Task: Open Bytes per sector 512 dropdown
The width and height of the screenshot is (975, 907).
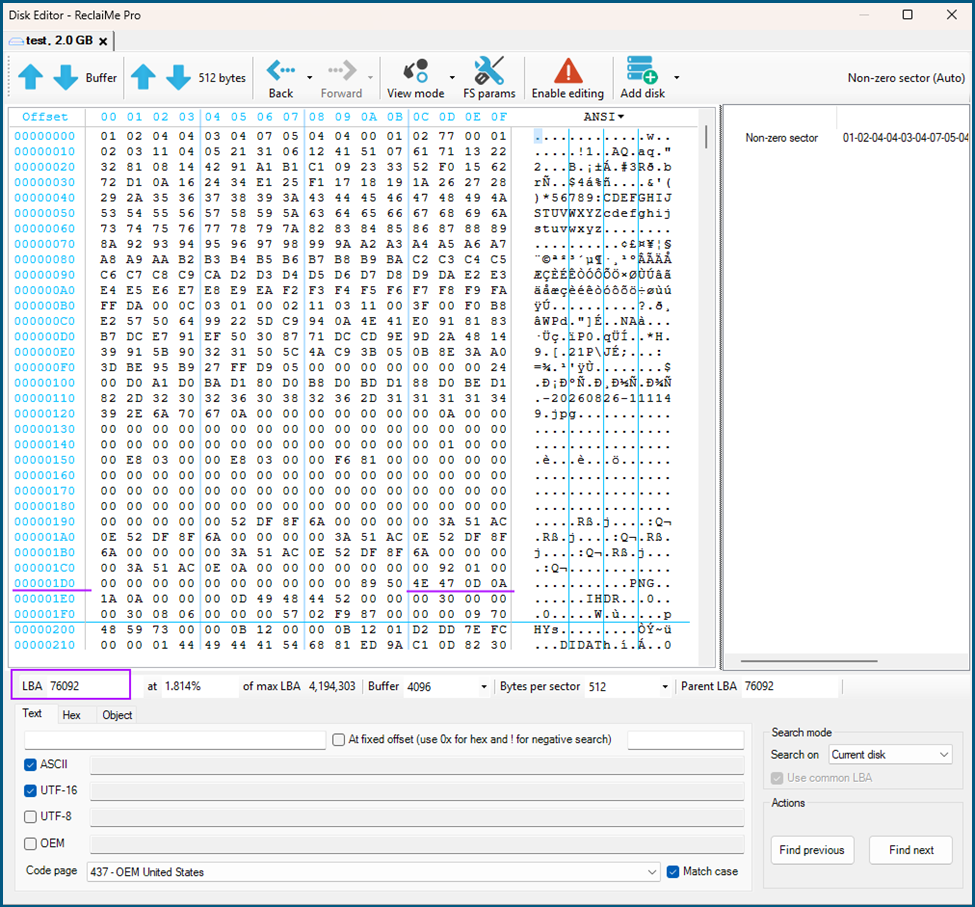Action: pos(665,687)
